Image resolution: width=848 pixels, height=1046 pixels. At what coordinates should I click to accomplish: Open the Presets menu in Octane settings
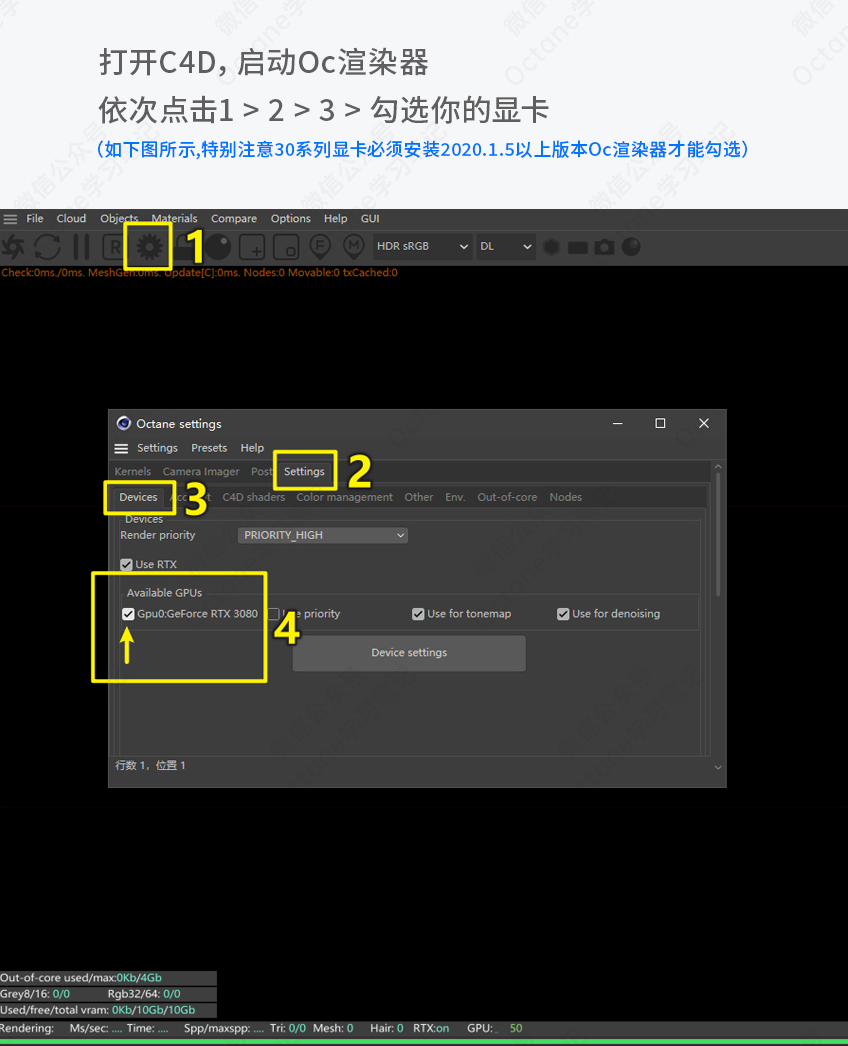tap(209, 448)
